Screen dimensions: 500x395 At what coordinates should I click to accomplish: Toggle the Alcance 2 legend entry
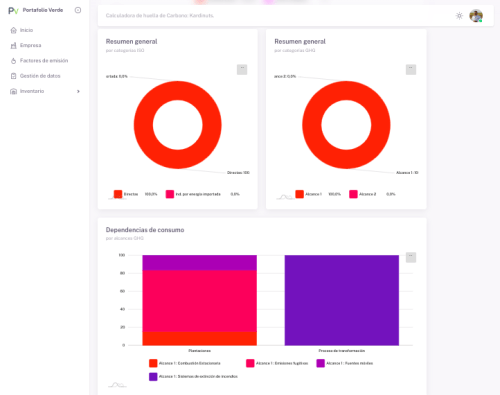(x=363, y=194)
